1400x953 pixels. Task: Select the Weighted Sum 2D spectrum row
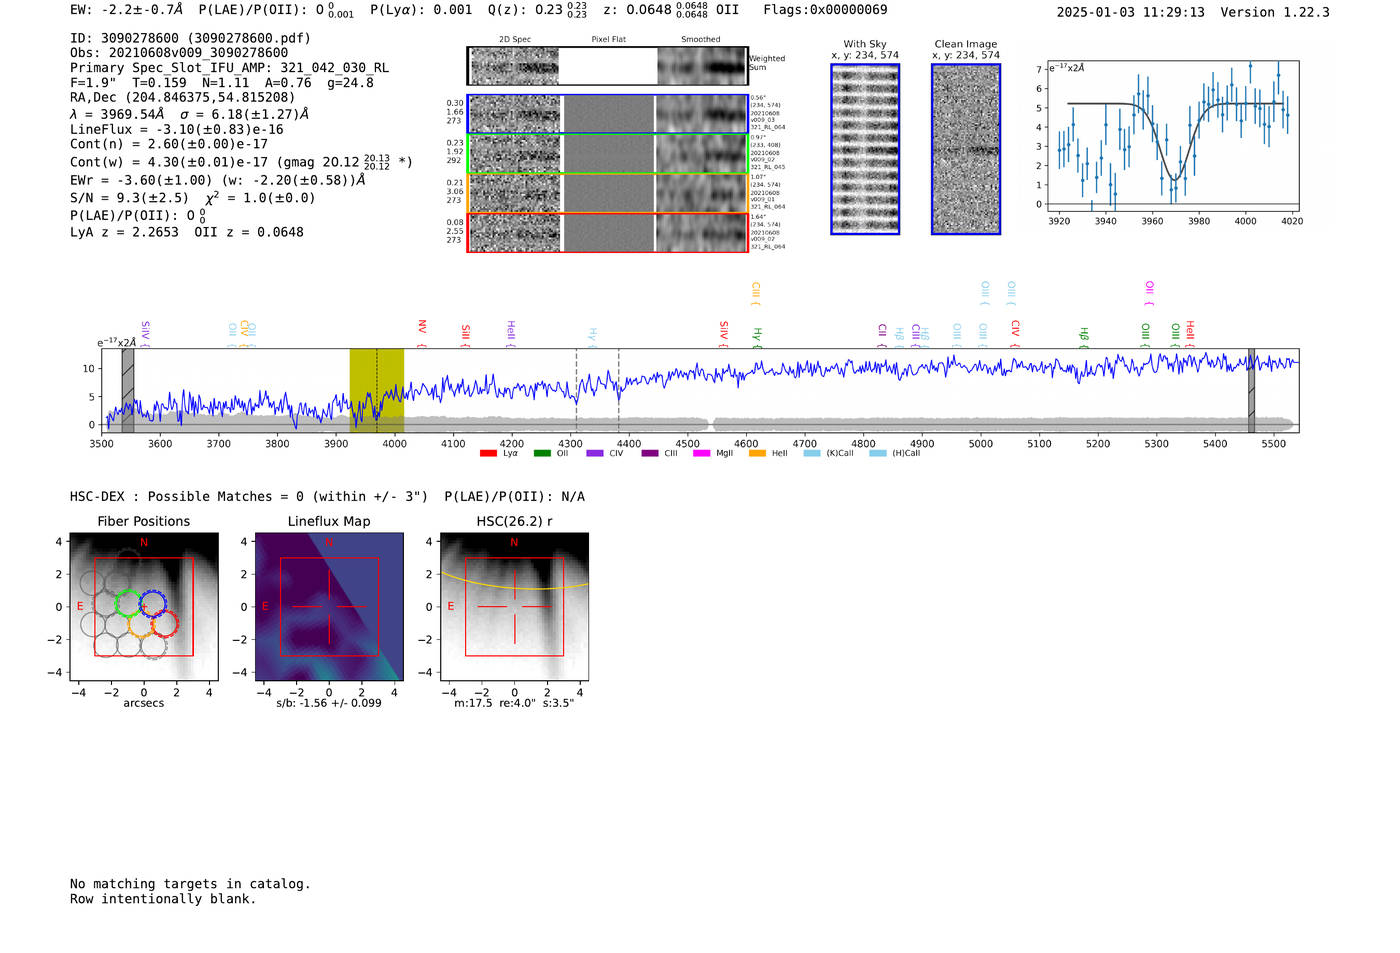(608, 66)
